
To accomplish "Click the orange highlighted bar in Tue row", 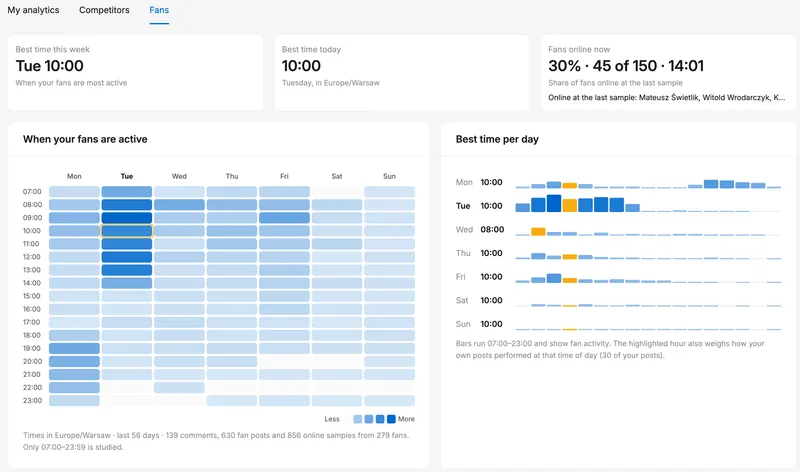I will (569, 205).
